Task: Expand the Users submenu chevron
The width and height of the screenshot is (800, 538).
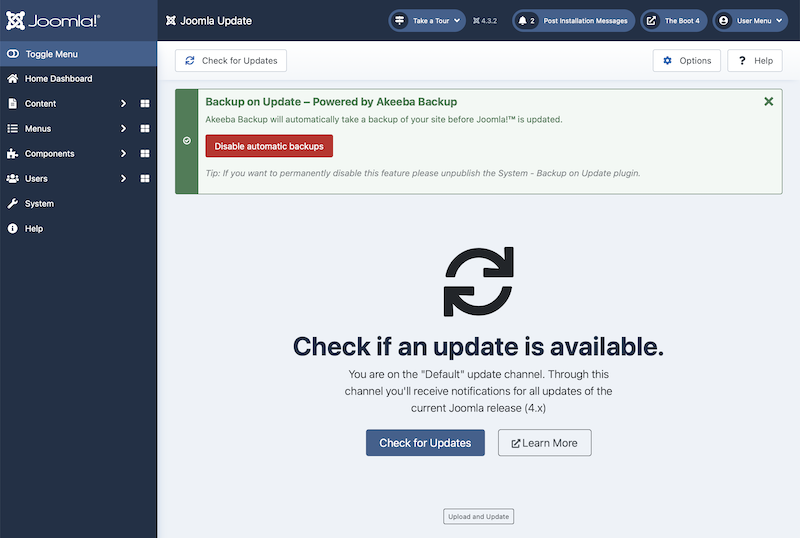Action: [x=123, y=179]
